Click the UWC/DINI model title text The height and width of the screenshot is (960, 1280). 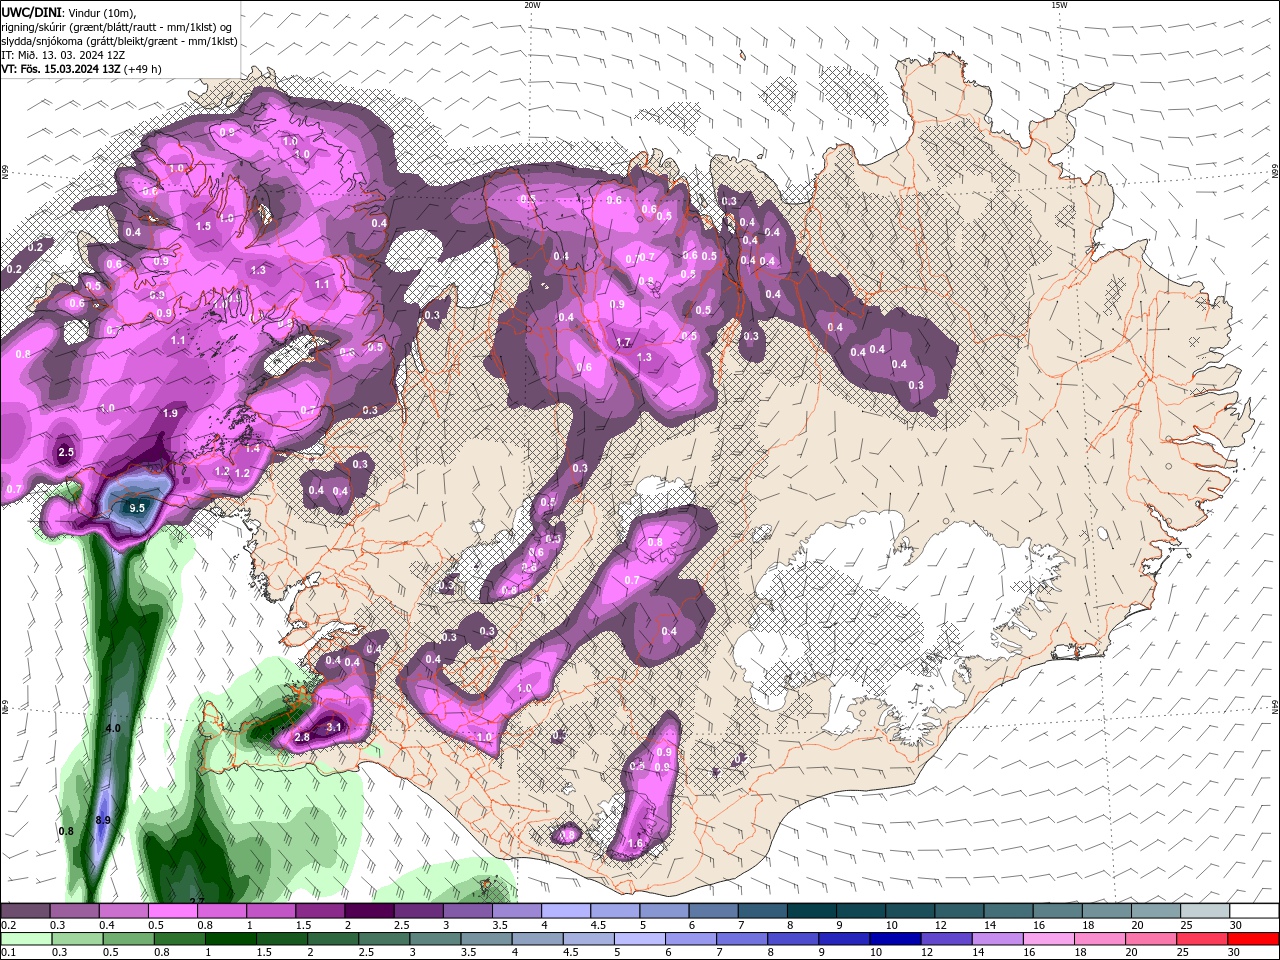point(31,11)
